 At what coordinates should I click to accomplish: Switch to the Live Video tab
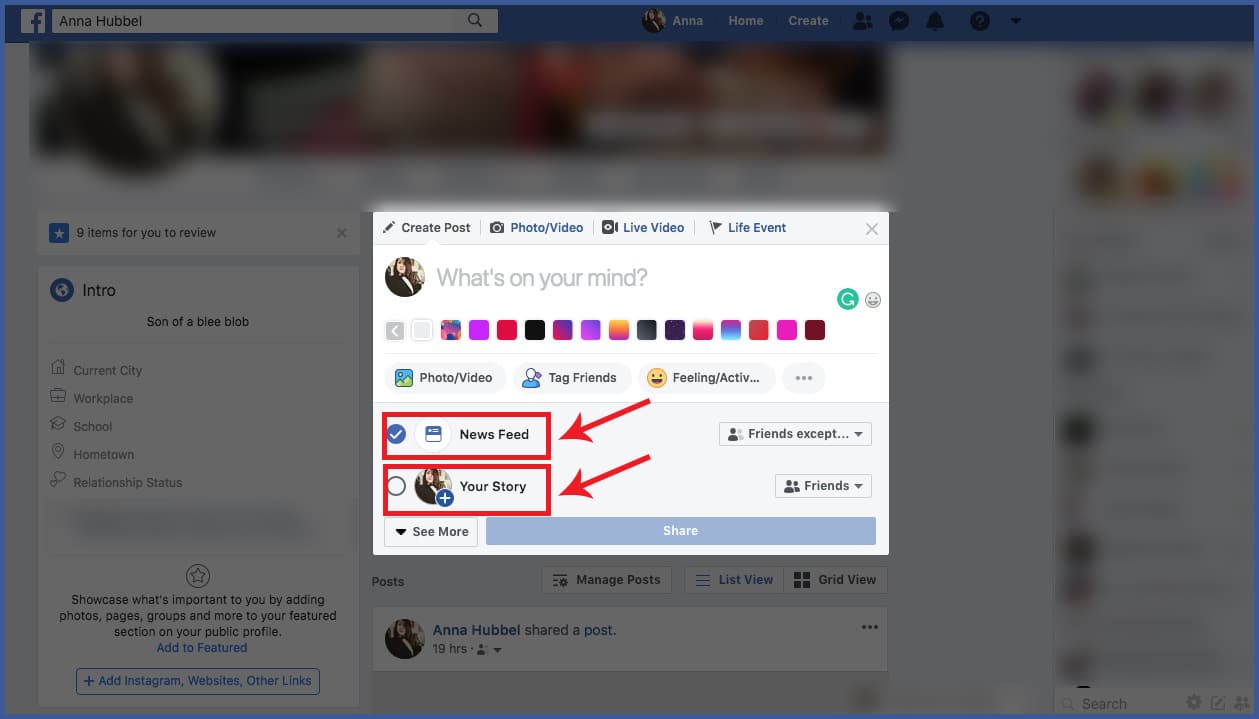tap(643, 228)
